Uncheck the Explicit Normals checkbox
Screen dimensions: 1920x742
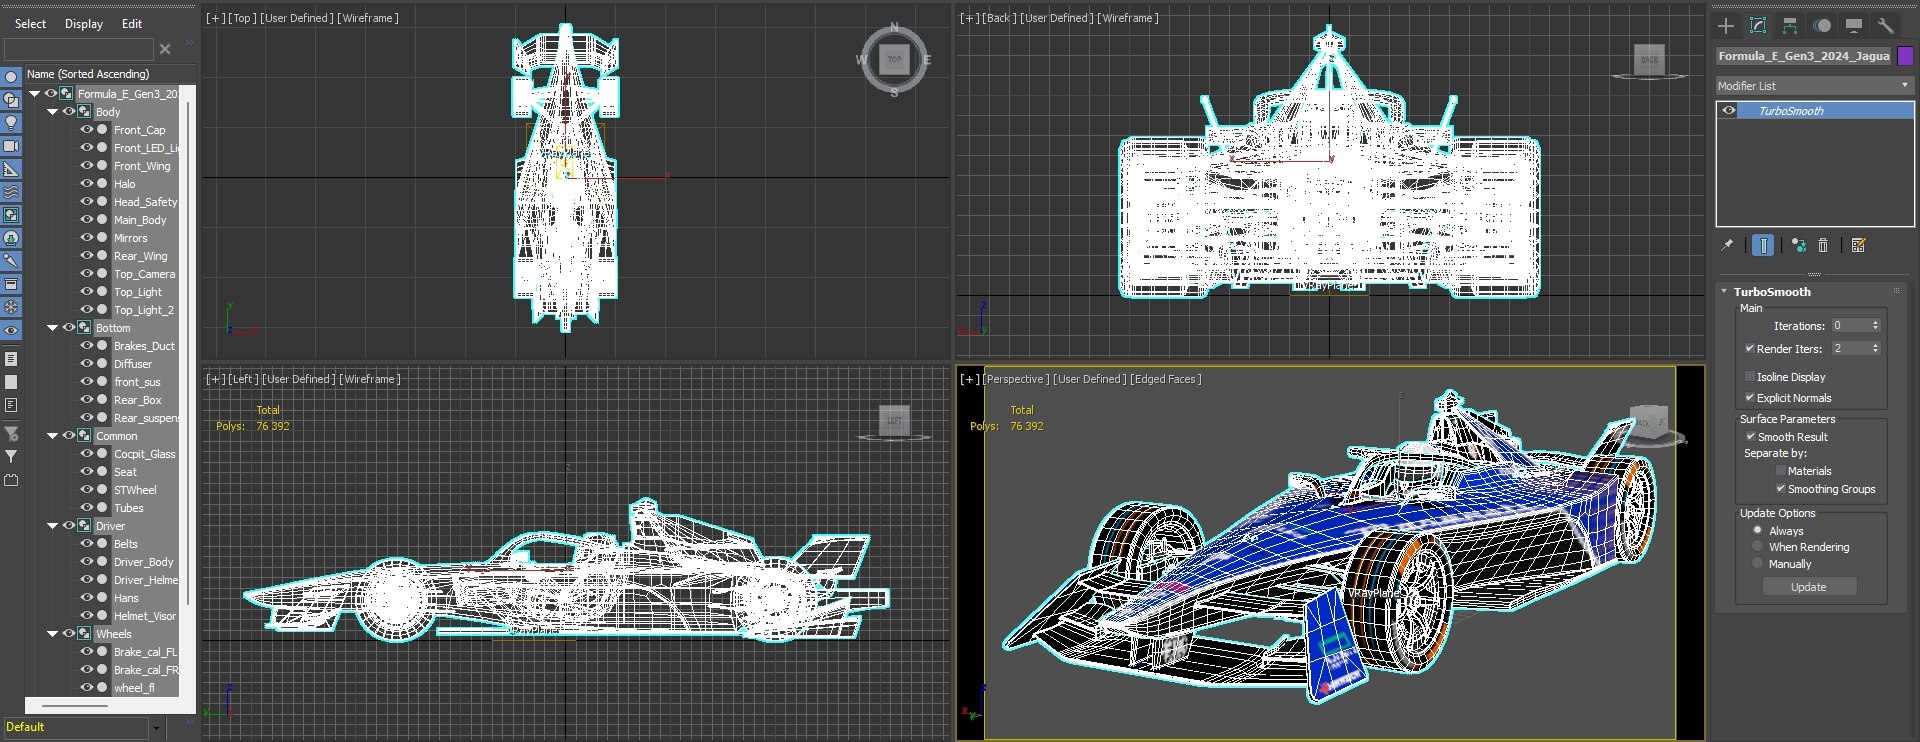click(1750, 398)
